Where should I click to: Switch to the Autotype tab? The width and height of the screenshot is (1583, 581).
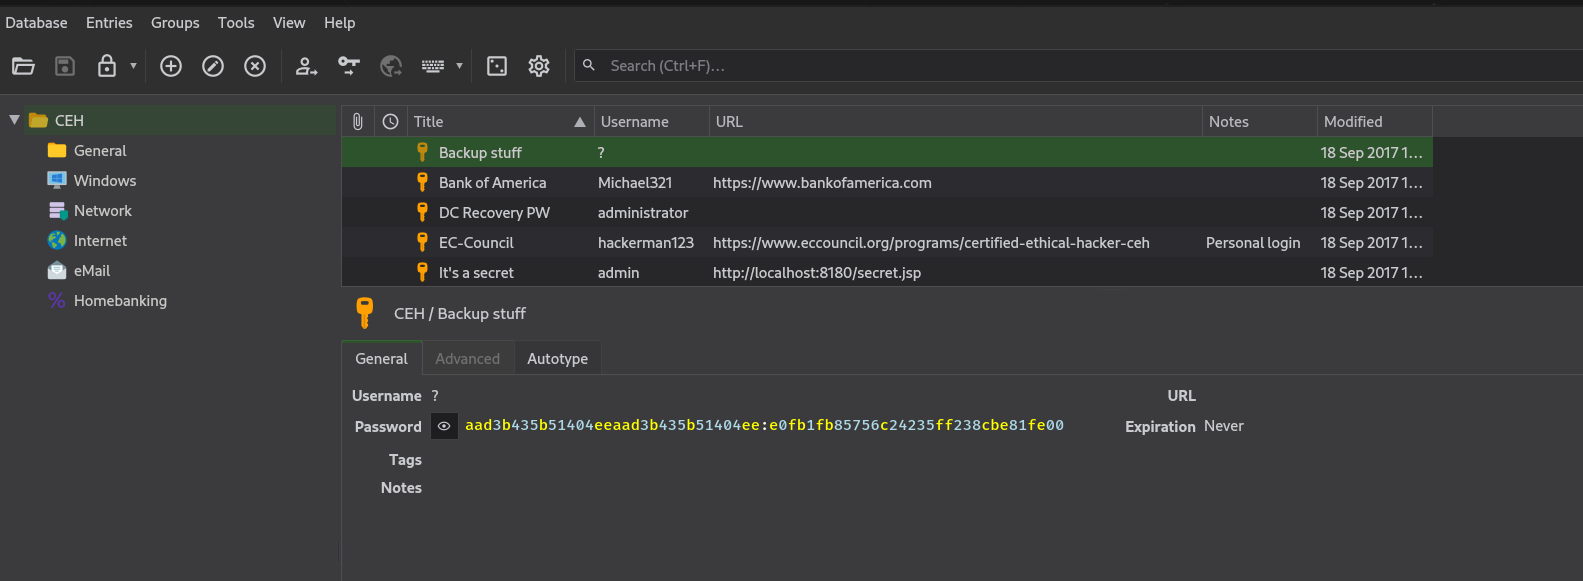[557, 359]
